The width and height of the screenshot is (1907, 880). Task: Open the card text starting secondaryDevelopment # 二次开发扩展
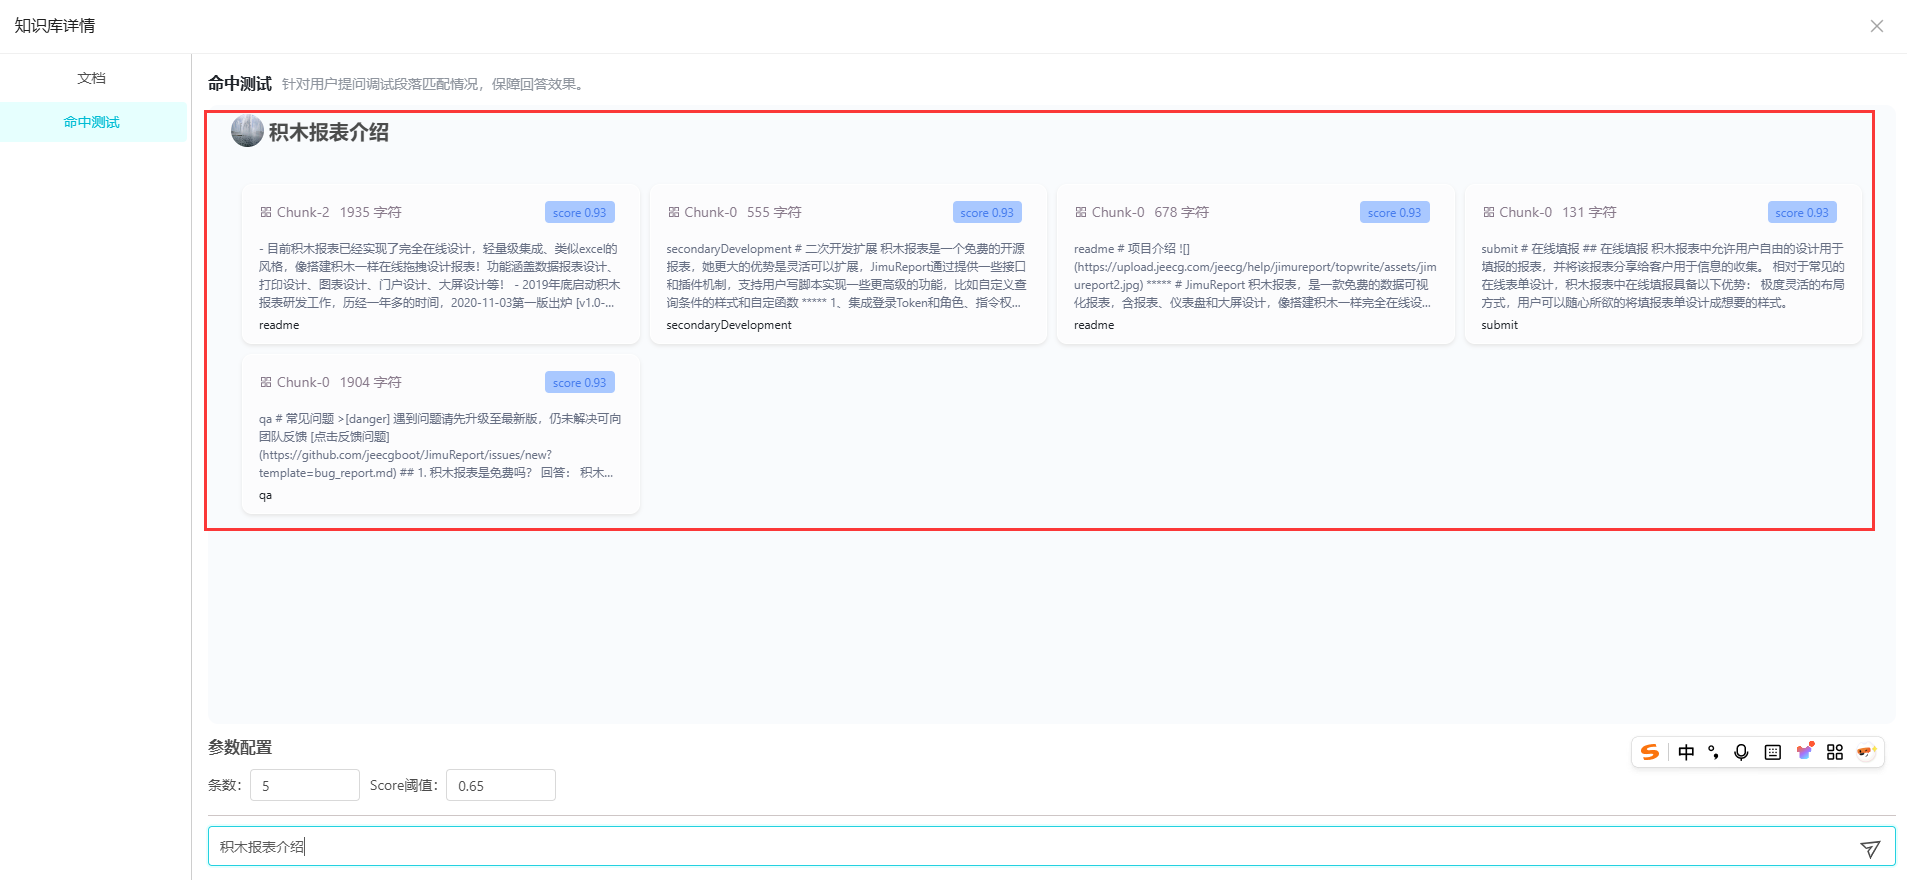(847, 275)
